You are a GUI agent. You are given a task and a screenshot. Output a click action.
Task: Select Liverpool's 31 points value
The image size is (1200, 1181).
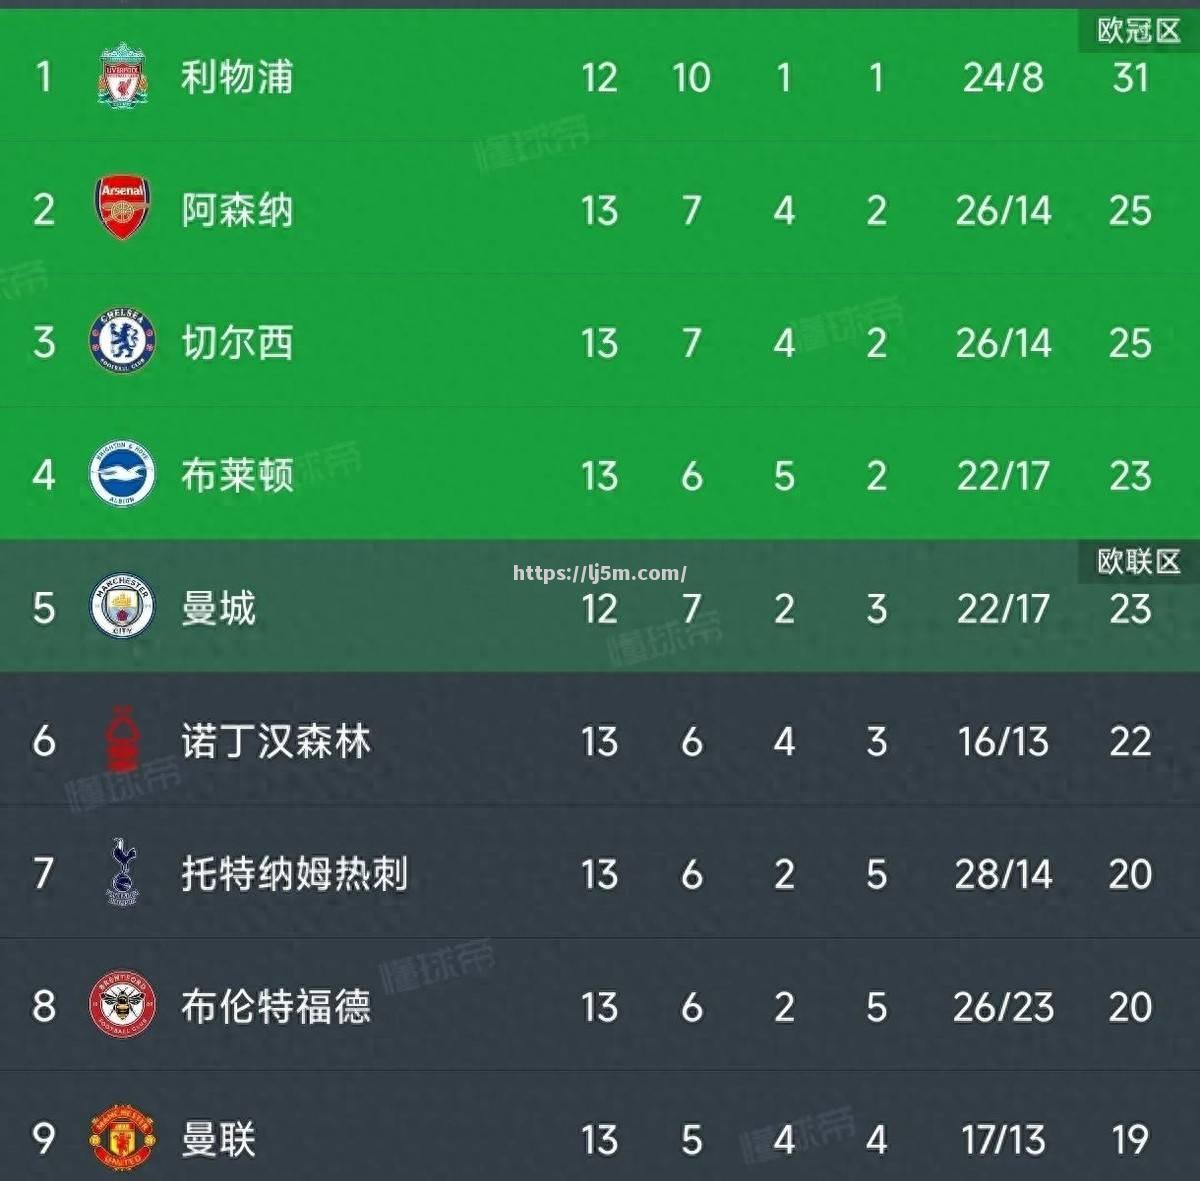pos(1130,77)
